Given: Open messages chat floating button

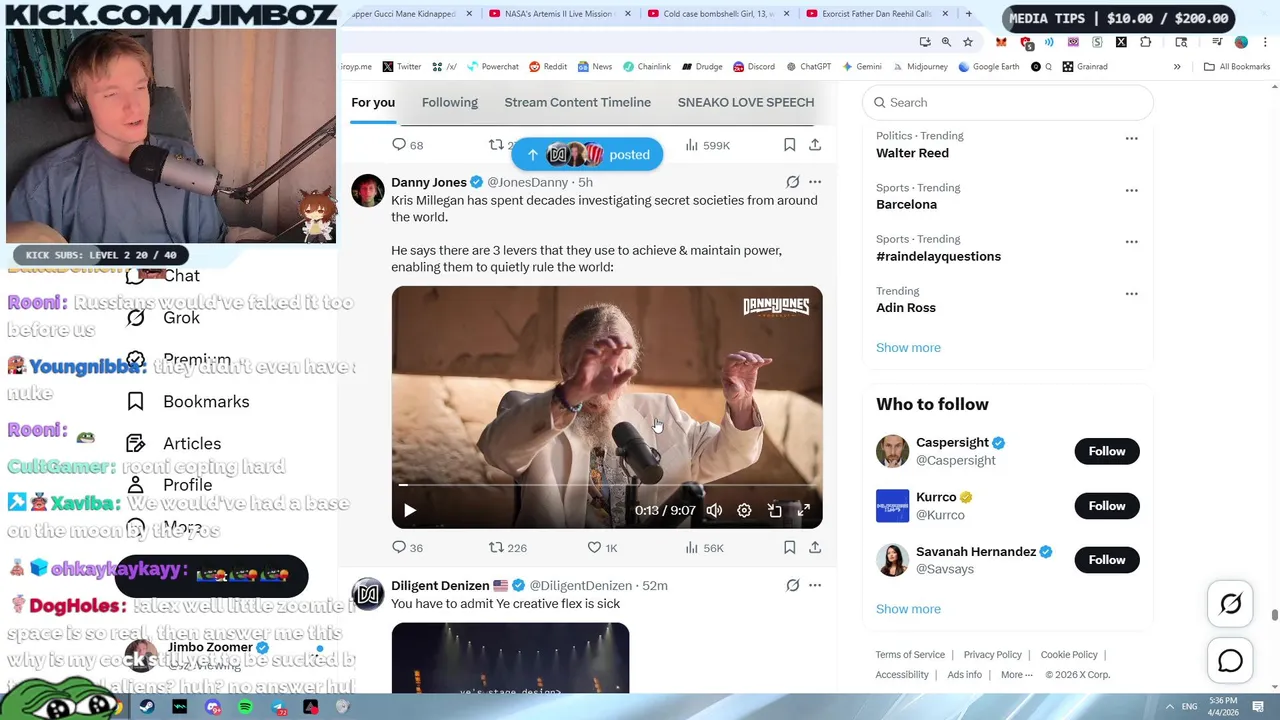Looking at the screenshot, I should coord(1230,661).
